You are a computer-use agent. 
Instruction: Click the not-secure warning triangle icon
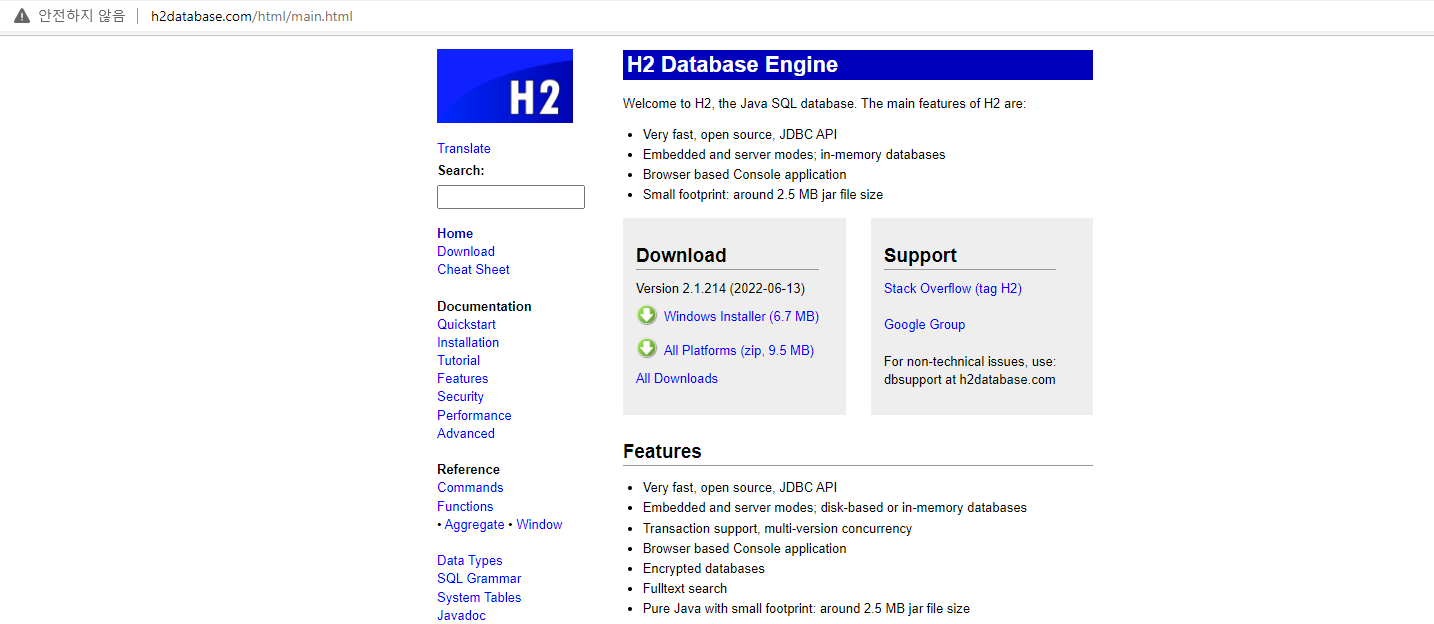[x=22, y=16]
